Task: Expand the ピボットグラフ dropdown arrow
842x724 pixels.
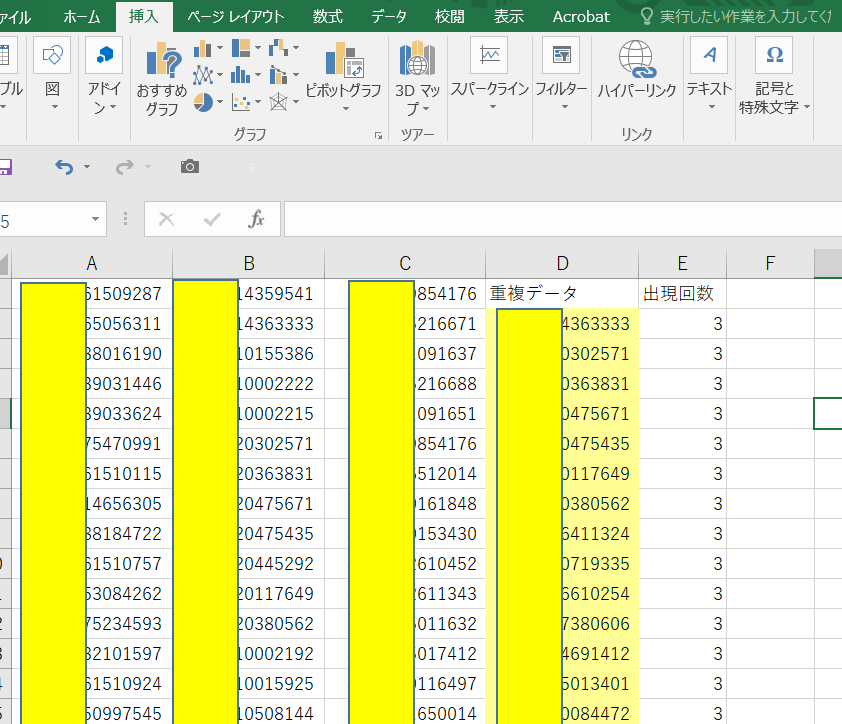Action: [346, 108]
